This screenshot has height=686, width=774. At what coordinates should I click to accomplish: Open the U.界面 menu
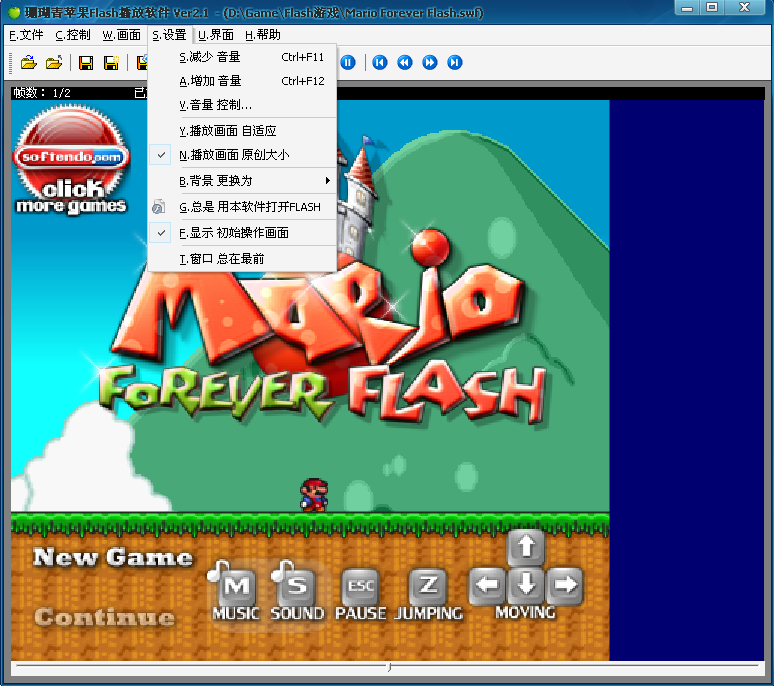pyautogui.click(x=216, y=35)
